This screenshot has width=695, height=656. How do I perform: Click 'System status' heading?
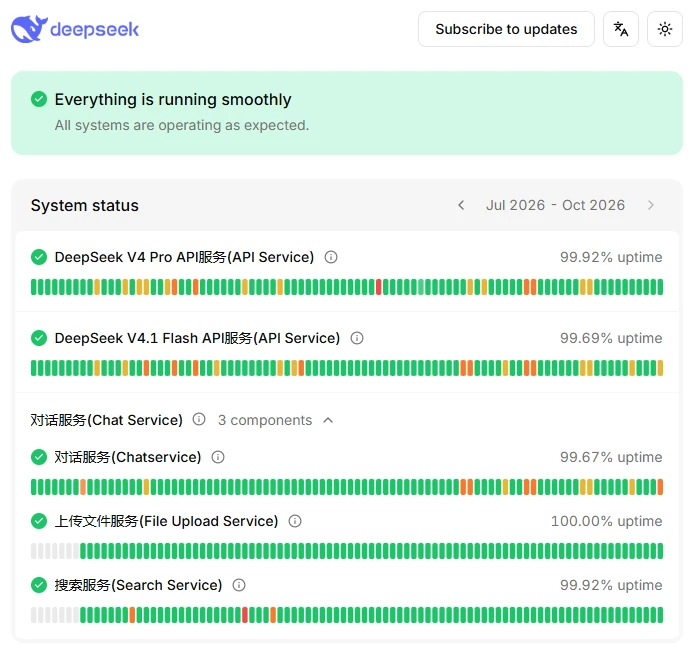[x=85, y=206]
